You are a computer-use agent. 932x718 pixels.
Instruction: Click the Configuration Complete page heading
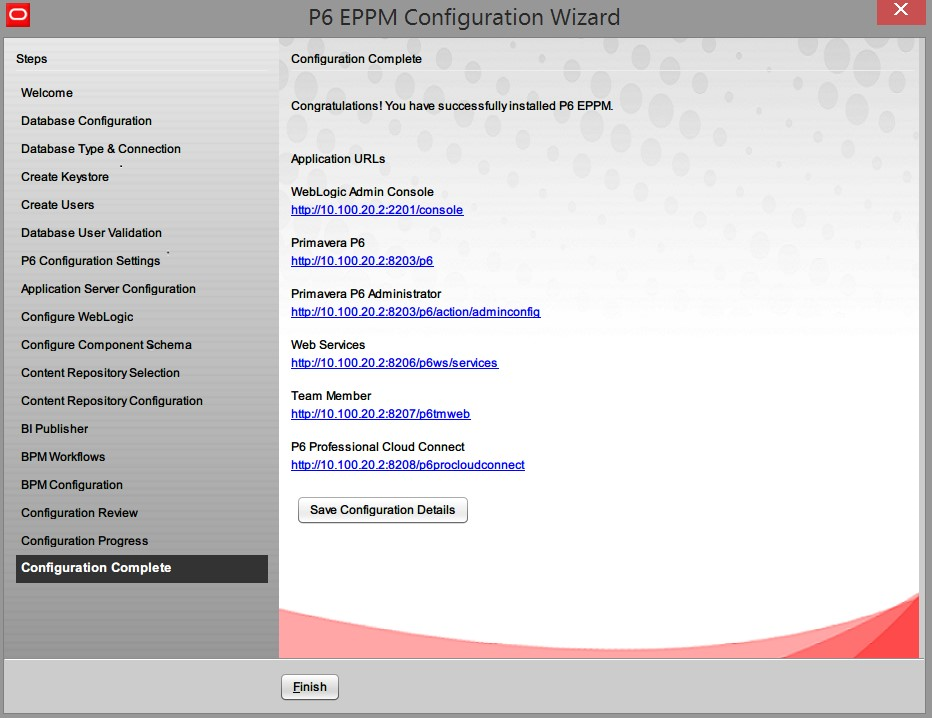tap(356, 59)
